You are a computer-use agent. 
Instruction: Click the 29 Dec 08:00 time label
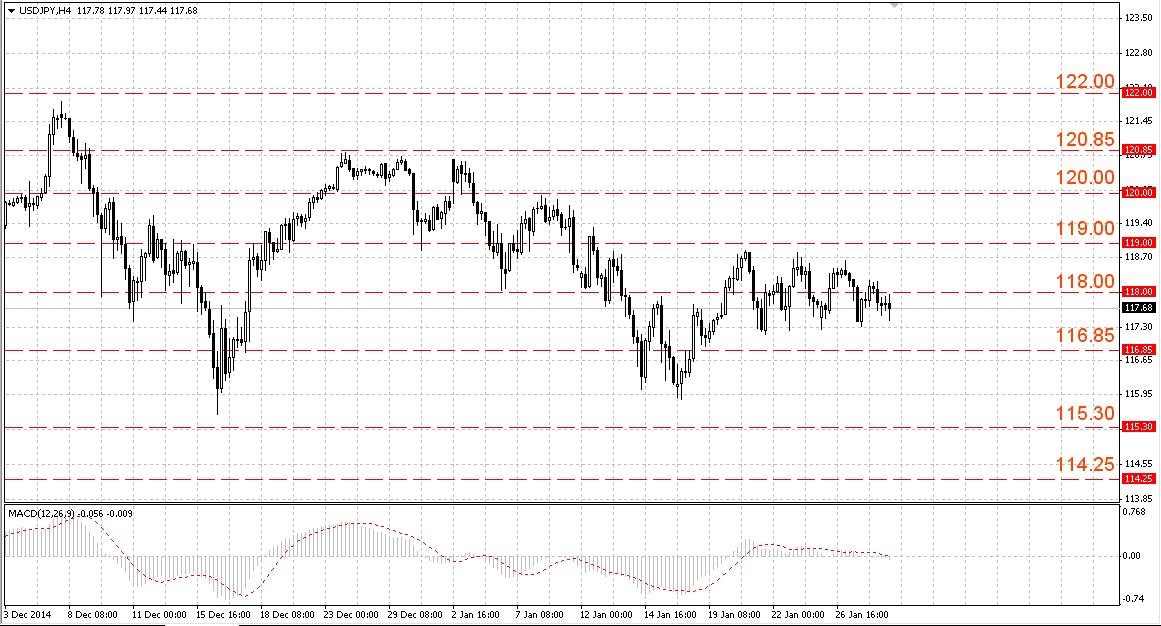[x=415, y=615]
